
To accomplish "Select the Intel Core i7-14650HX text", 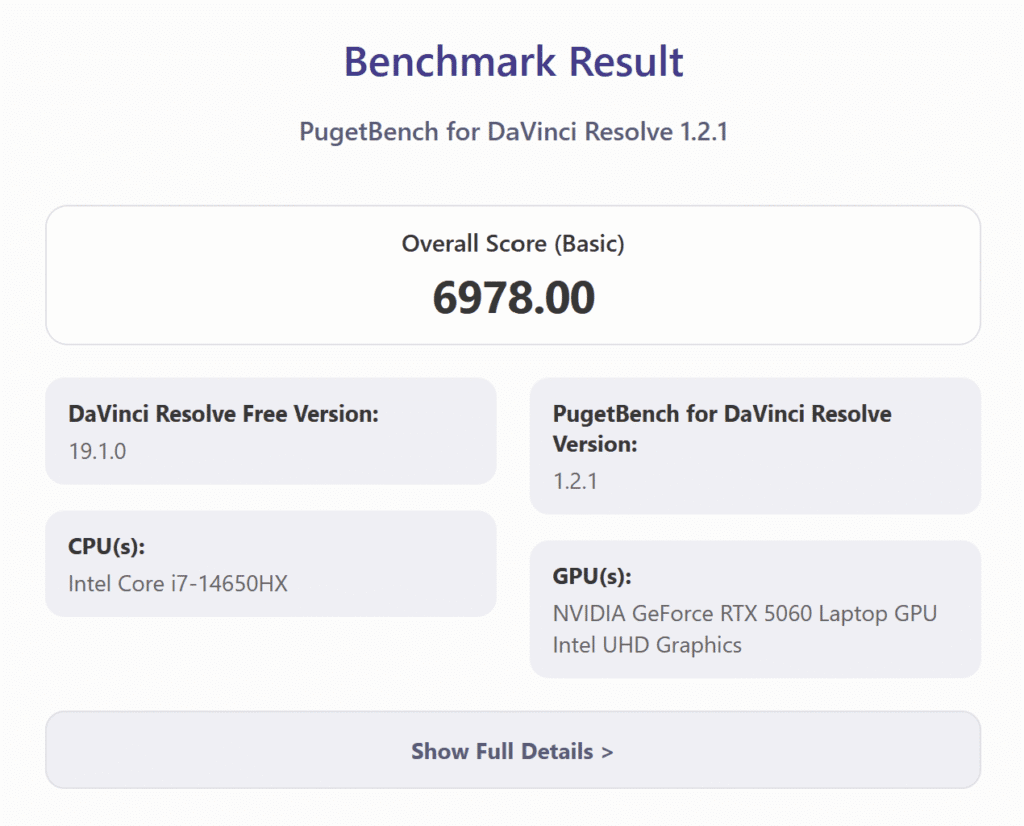I will 177,583.
